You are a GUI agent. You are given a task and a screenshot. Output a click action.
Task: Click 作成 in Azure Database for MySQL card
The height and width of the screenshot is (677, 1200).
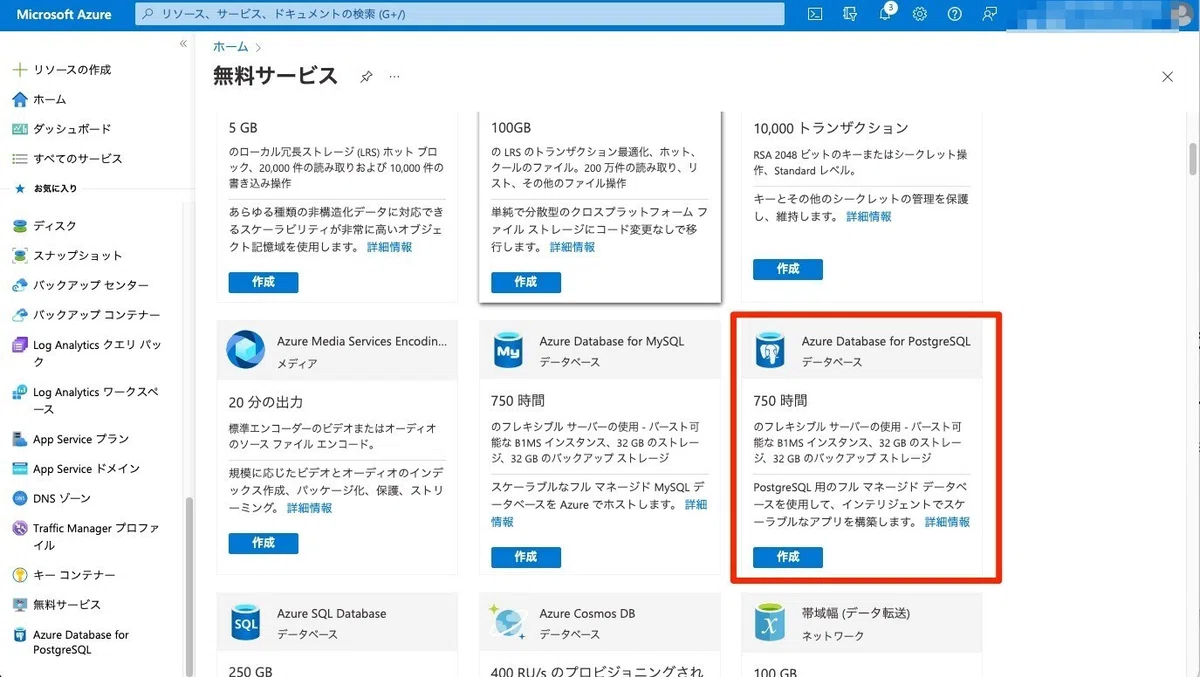[526, 557]
